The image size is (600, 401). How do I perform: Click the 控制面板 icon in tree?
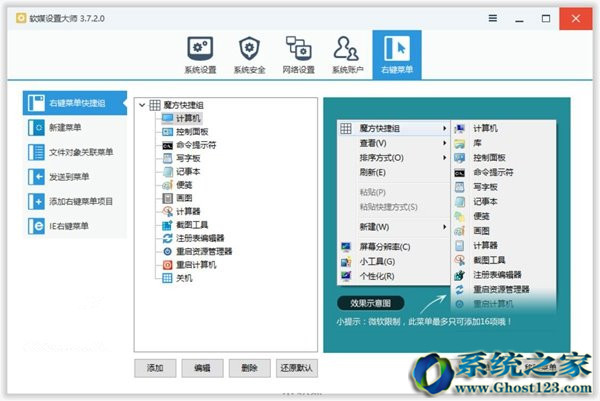pyautogui.click(x=167, y=132)
